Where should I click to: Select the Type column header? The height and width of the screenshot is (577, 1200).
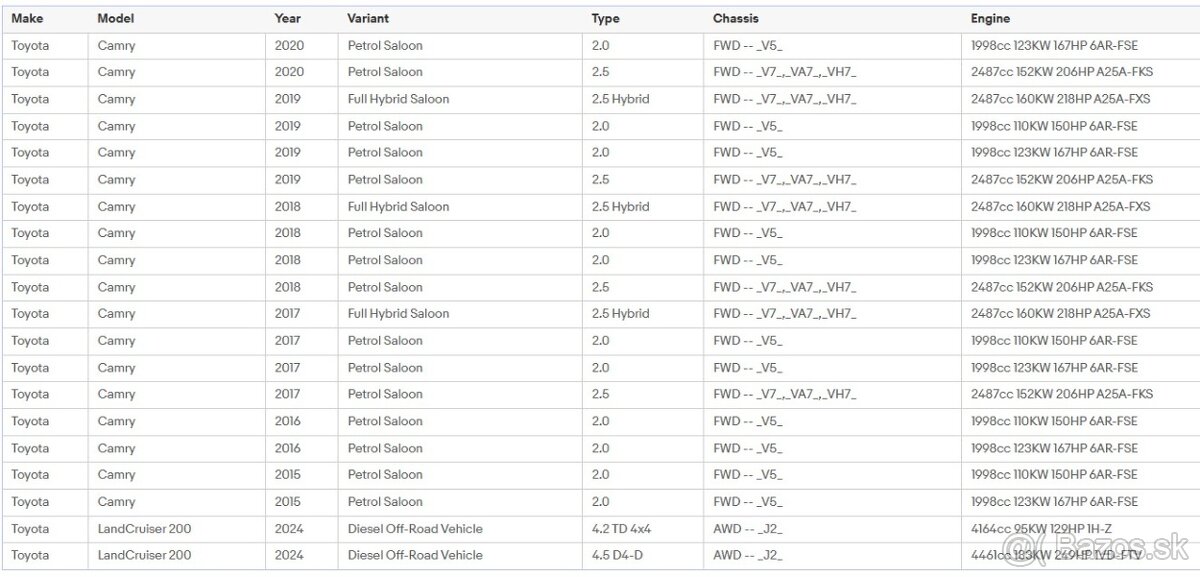pyautogui.click(x=605, y=19)
